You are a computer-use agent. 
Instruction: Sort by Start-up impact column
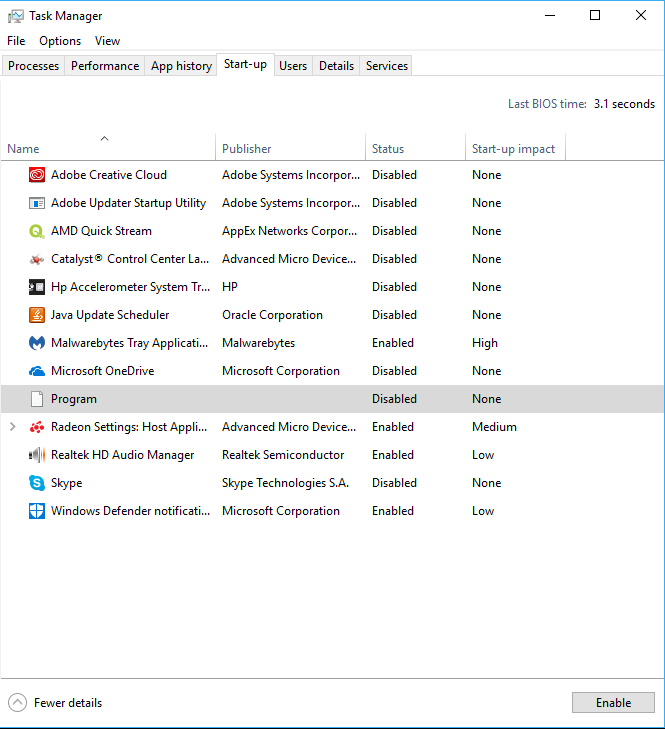(513, 149)
